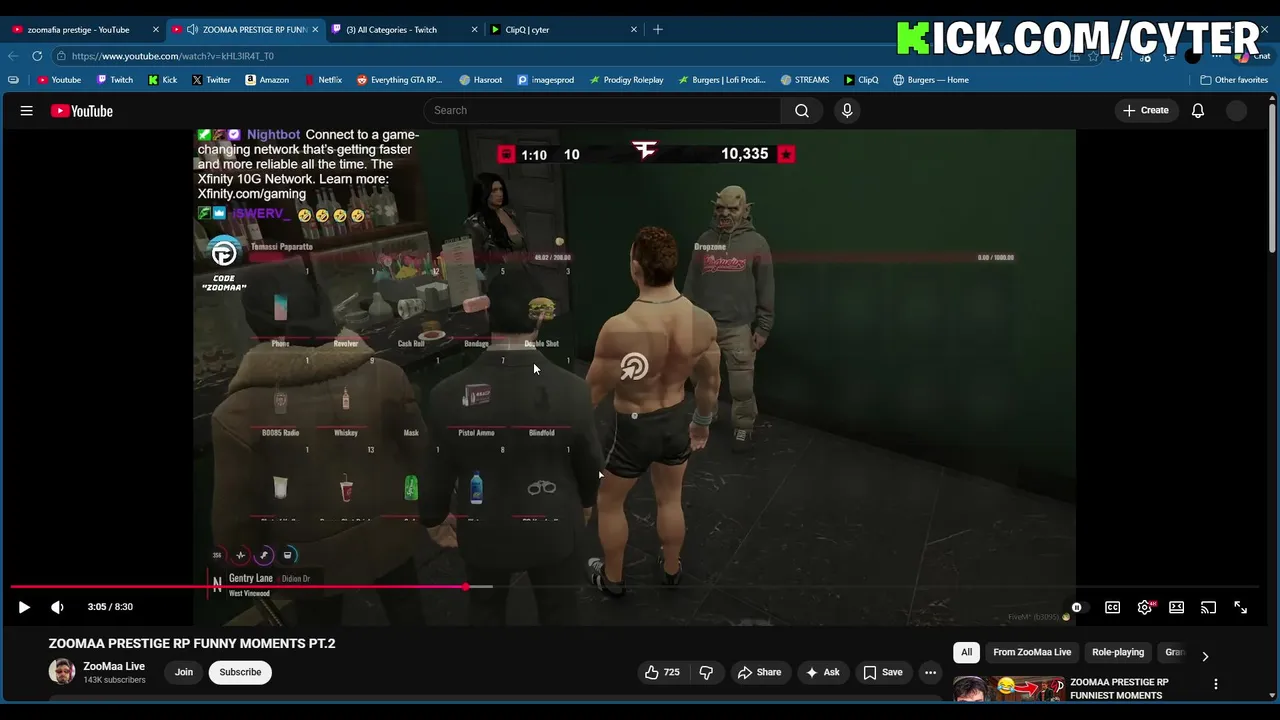Open the ClipQ bookmark

(861, 80)
